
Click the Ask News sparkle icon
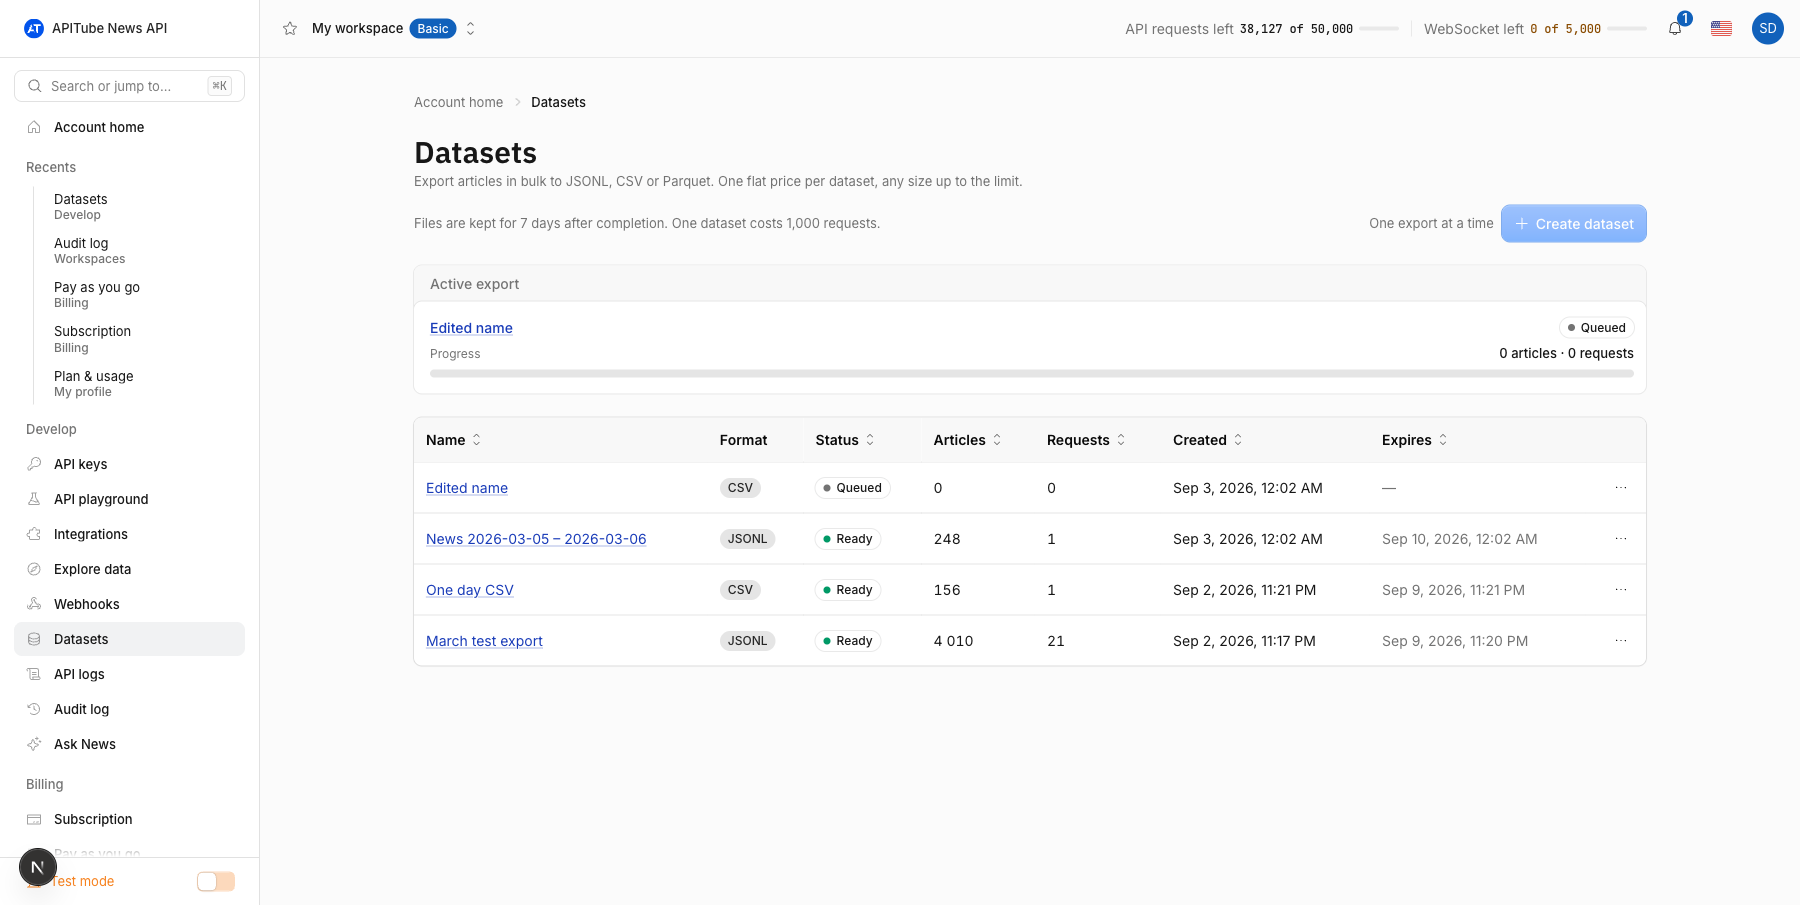click(34, 744)
